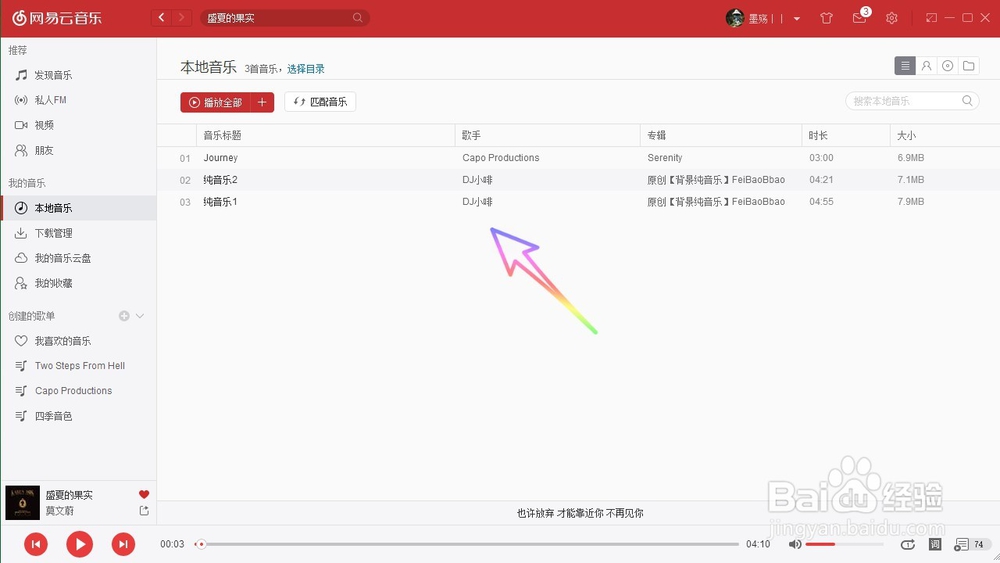Sort by album column (专辑)
Image resolution: width=1000 pixels, height=563 pixels.
coord(656,135)
